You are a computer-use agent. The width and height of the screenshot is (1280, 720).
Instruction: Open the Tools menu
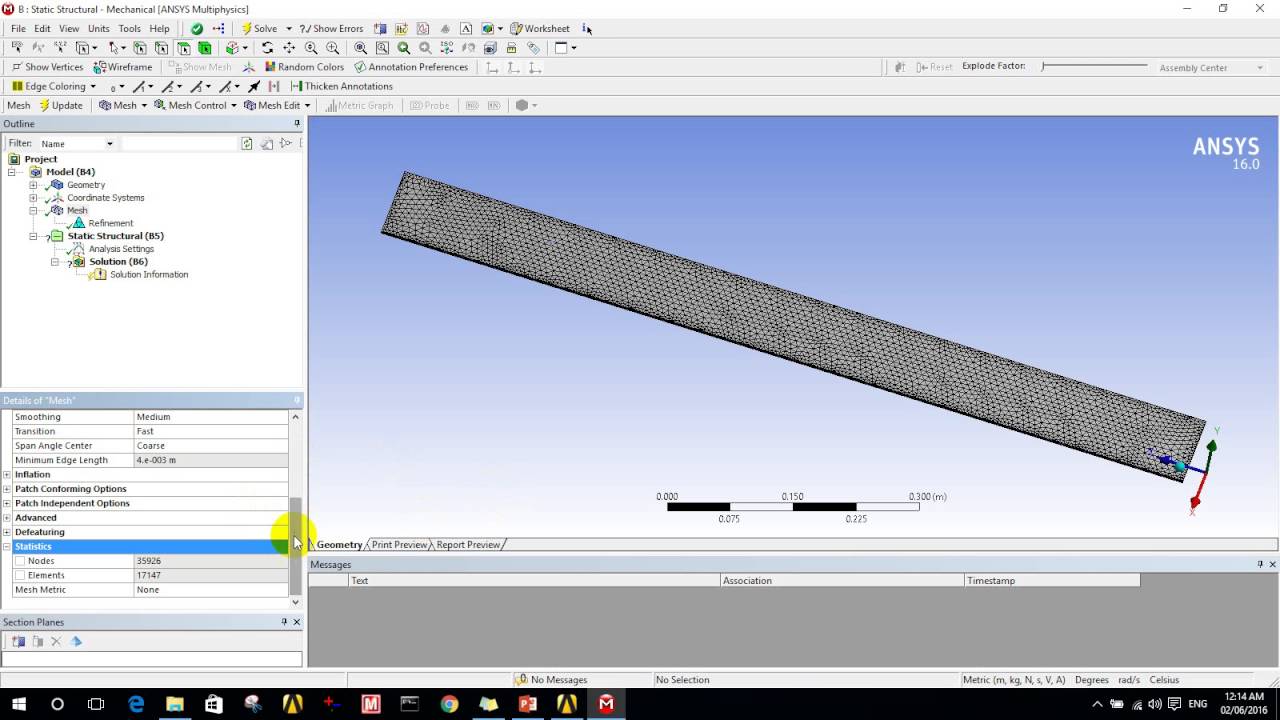(x=129, y=28)
